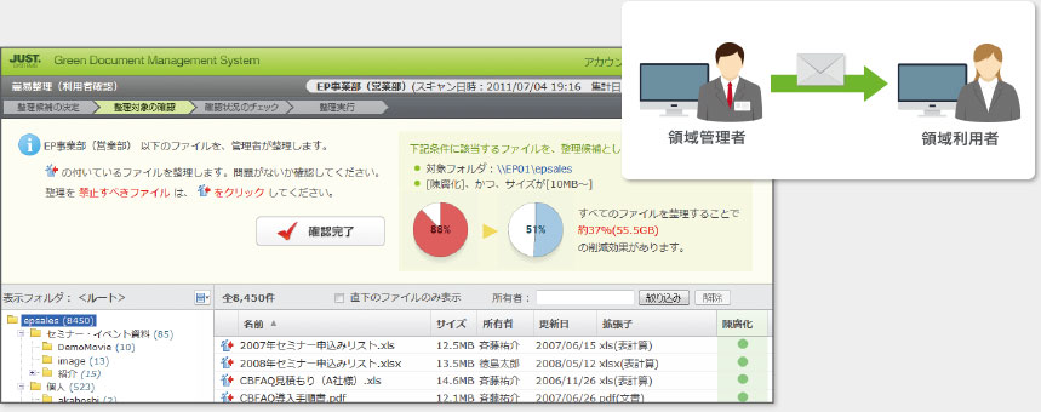The height and width of the screenshot is (412, 1041).
Task: Toggle the cleanup icon for 2007年セミナー申込みリスト.xls
Action: pyautogui.click(x=227, y=345)
